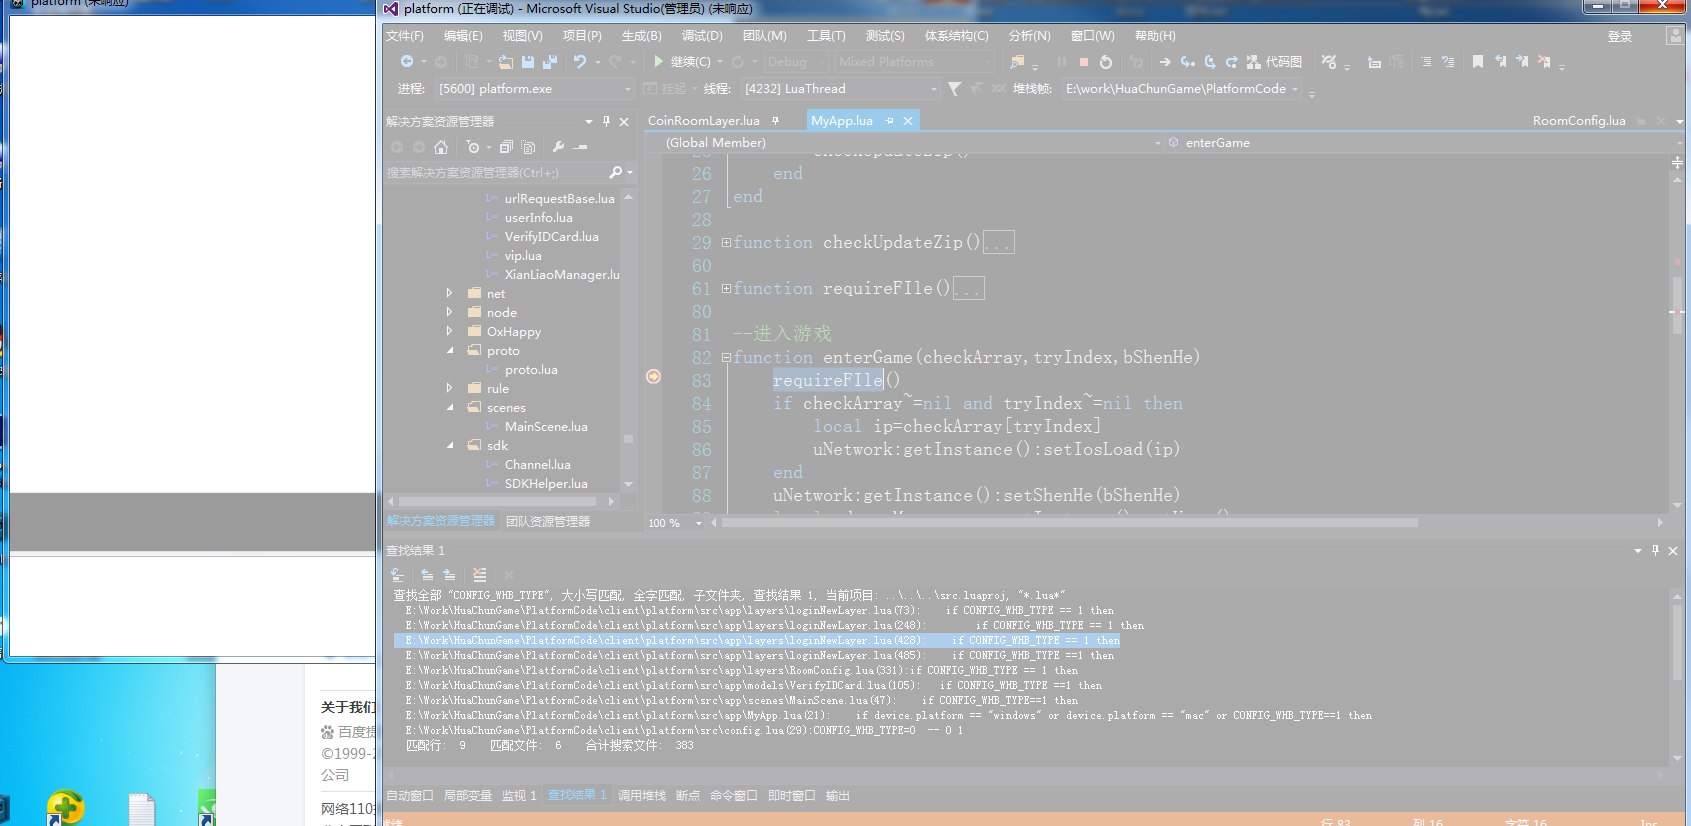Click the Solution Explorer search input field
The height and width of the screenshot is (826, 1691).
[496, 173]
